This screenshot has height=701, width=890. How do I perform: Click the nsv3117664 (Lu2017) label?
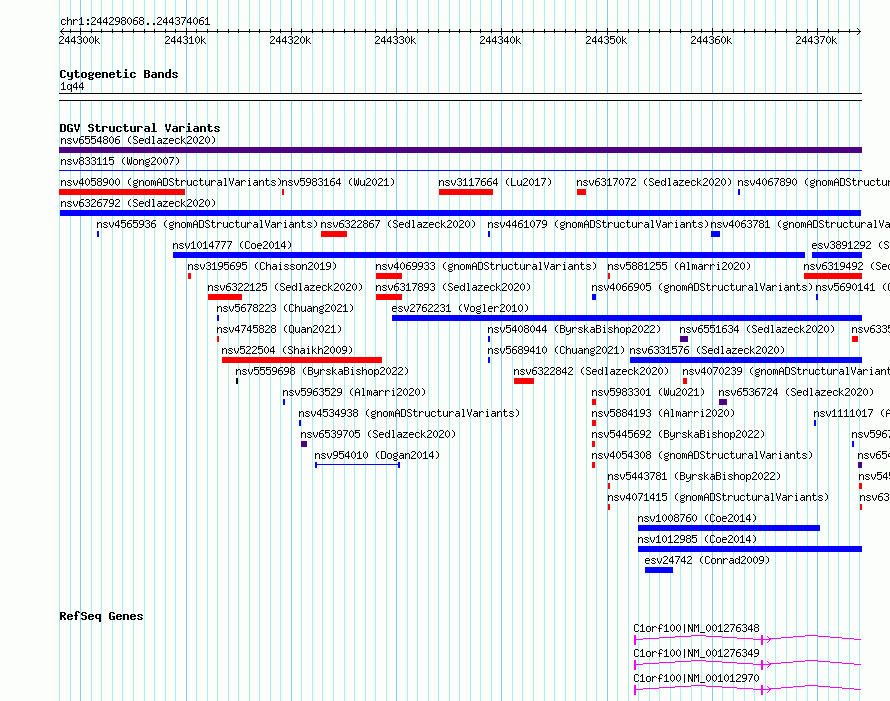(x=495, y=182)
